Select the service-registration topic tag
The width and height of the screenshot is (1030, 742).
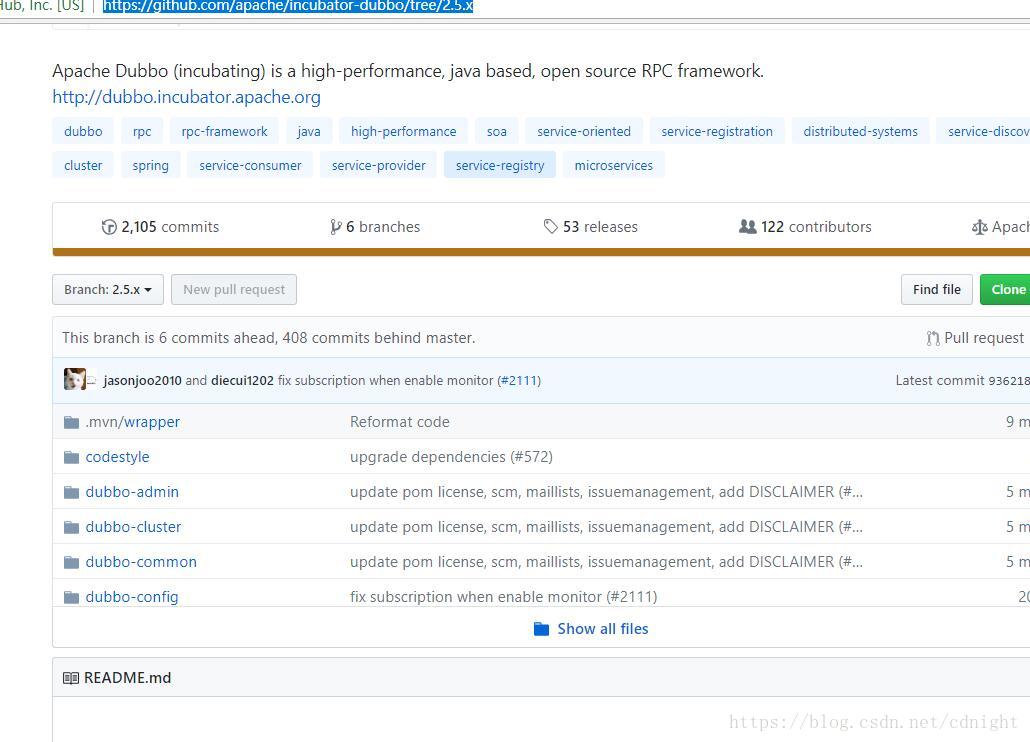pos(717,131)
